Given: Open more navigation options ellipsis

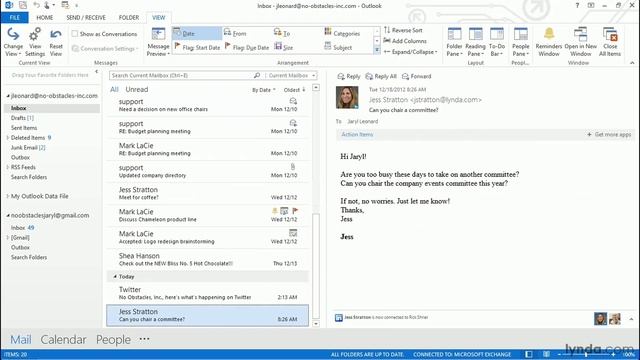Looking at the screenshot, I should [144, 339].
